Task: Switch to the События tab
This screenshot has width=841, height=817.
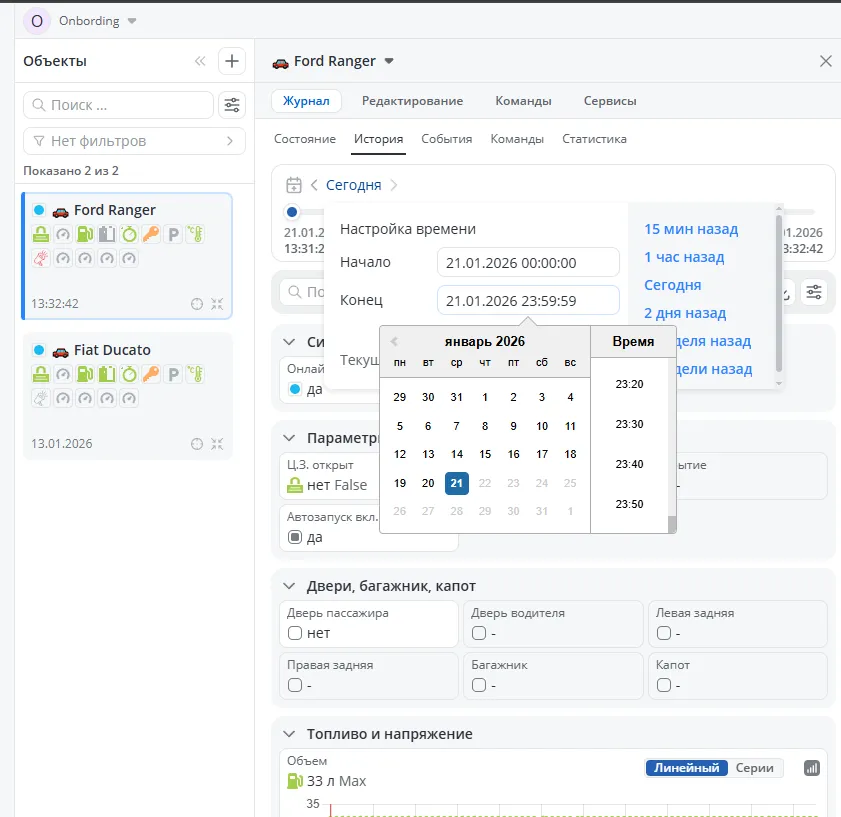Action: (446, 139)
